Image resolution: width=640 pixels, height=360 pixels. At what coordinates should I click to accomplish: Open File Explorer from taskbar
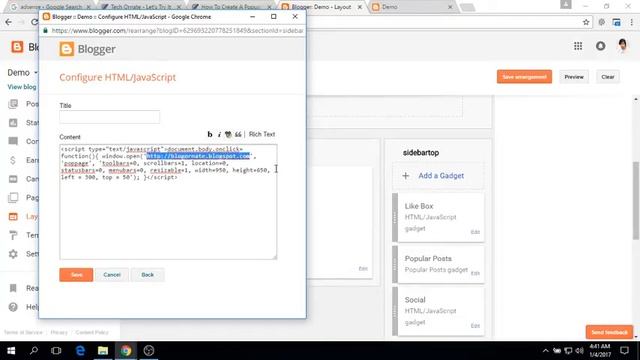103,351
